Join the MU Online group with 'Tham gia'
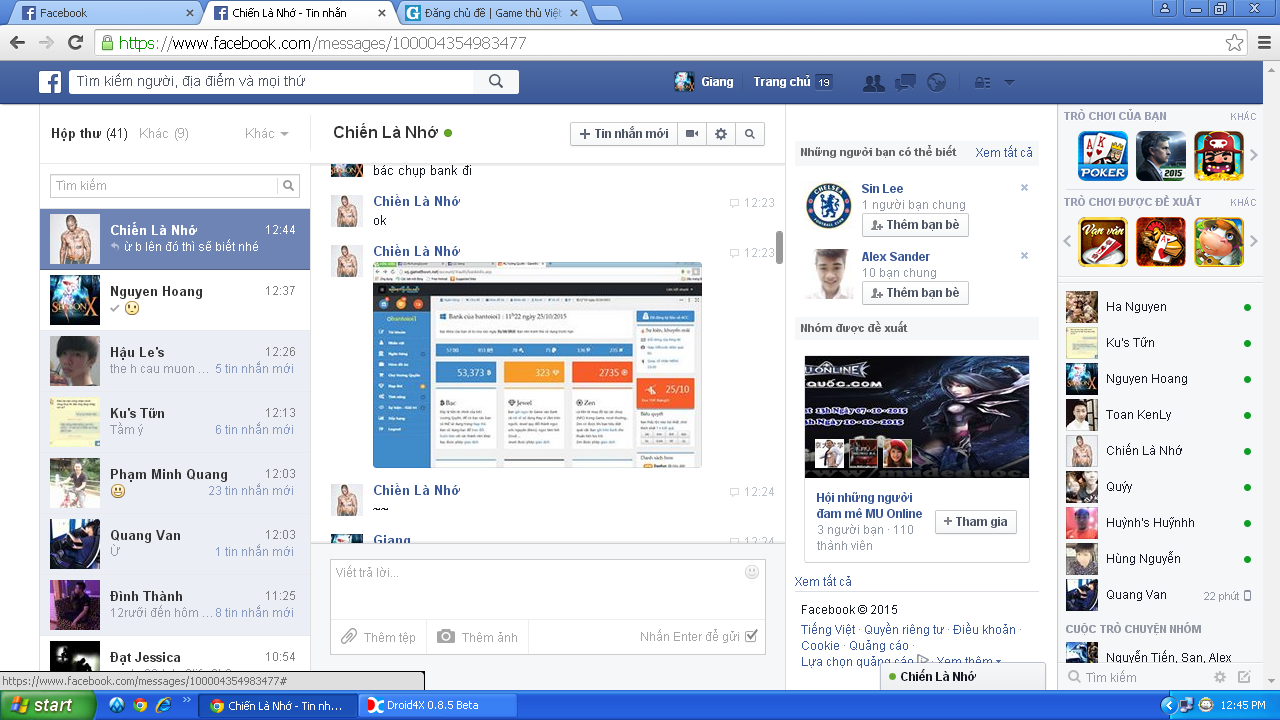The width and height of the screenshot is (1280, 720). click(x=975, y=522)
